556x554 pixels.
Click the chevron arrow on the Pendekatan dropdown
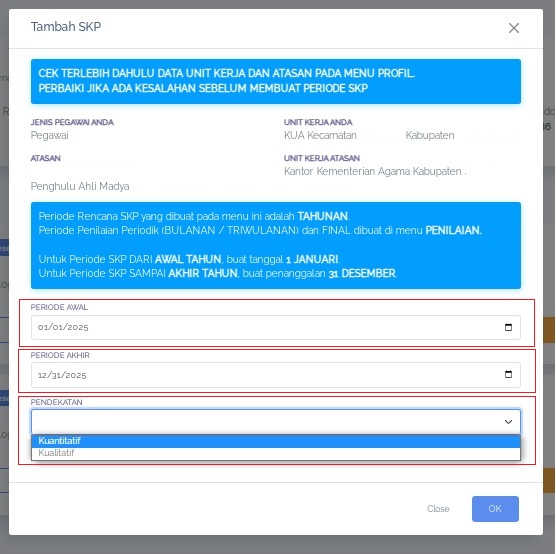(x=508, y=422)
